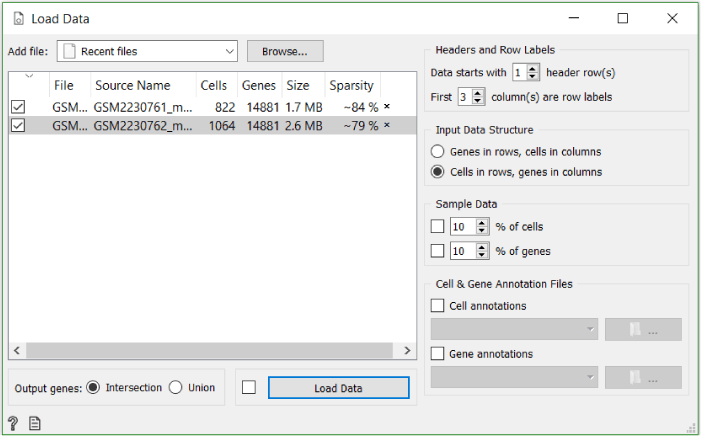
Task: Click the Load Data window title icon
Action: [18, 19]
